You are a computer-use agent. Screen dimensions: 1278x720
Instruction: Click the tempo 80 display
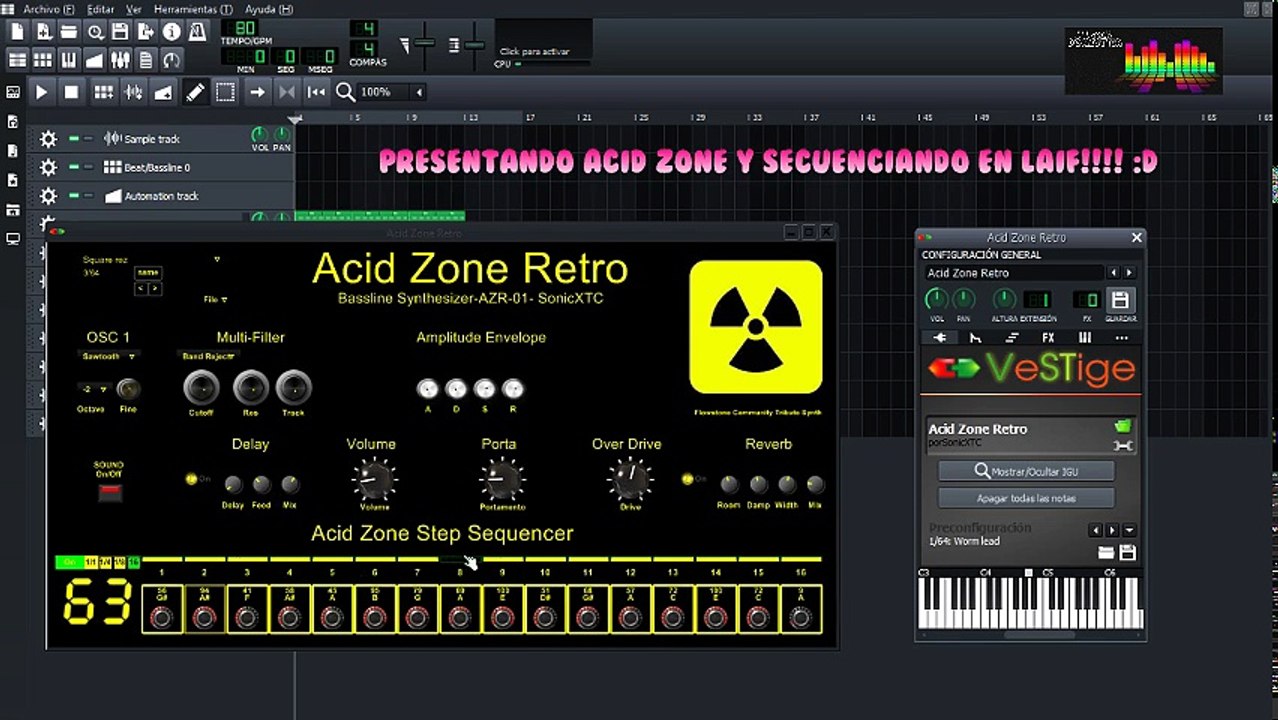(240, 28)
